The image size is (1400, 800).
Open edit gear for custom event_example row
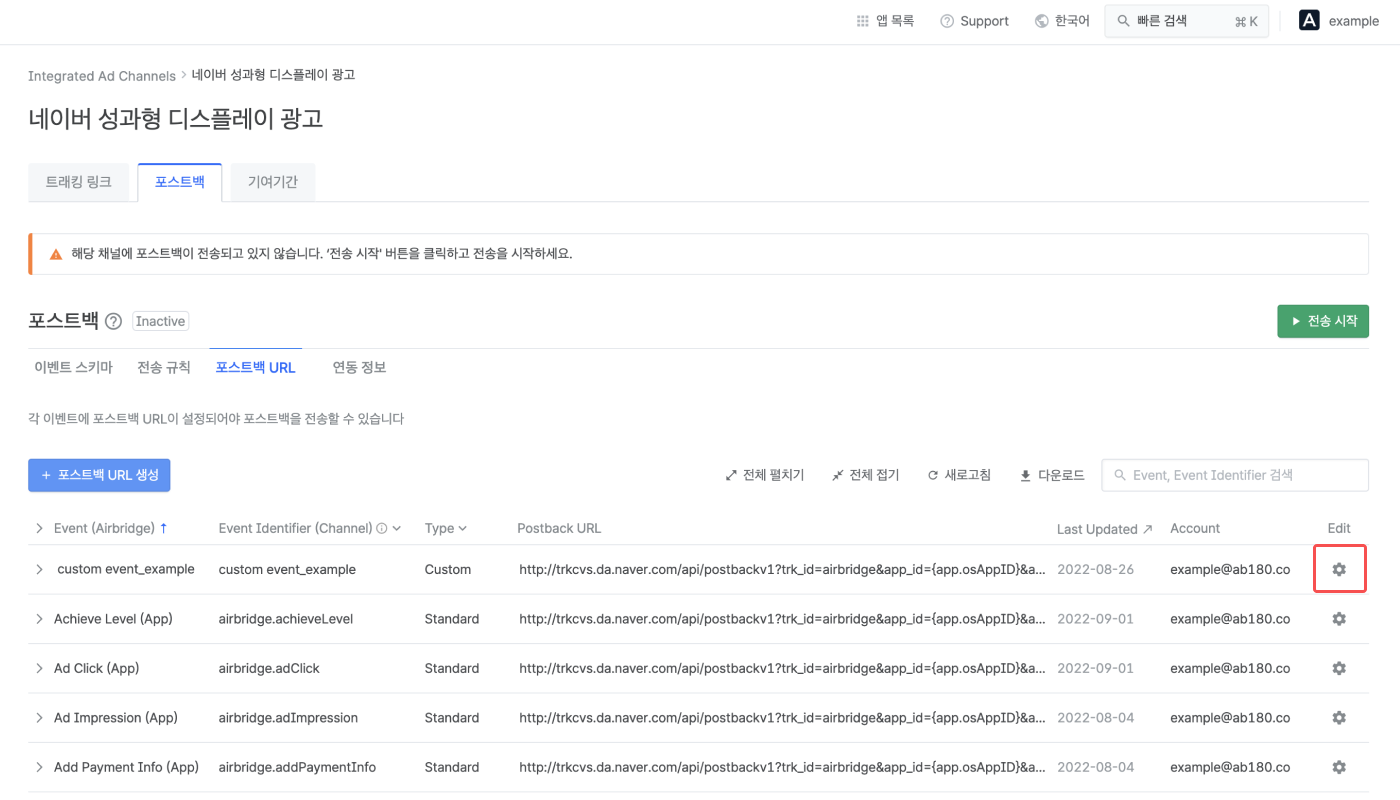1339,569
